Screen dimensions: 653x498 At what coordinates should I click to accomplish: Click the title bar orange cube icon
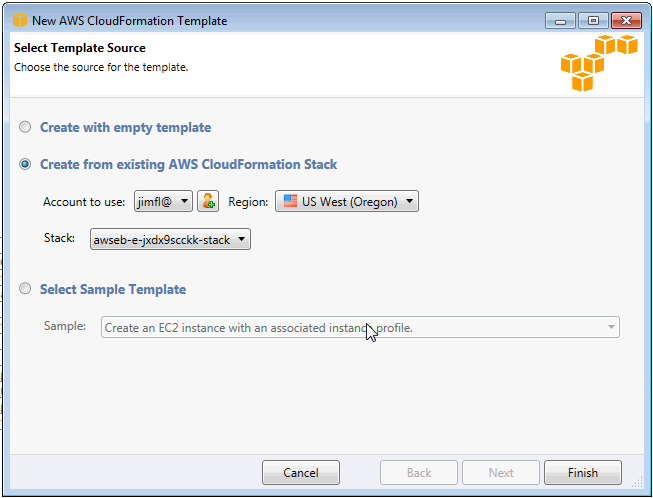pyautogui.click(x=20, y=20)
